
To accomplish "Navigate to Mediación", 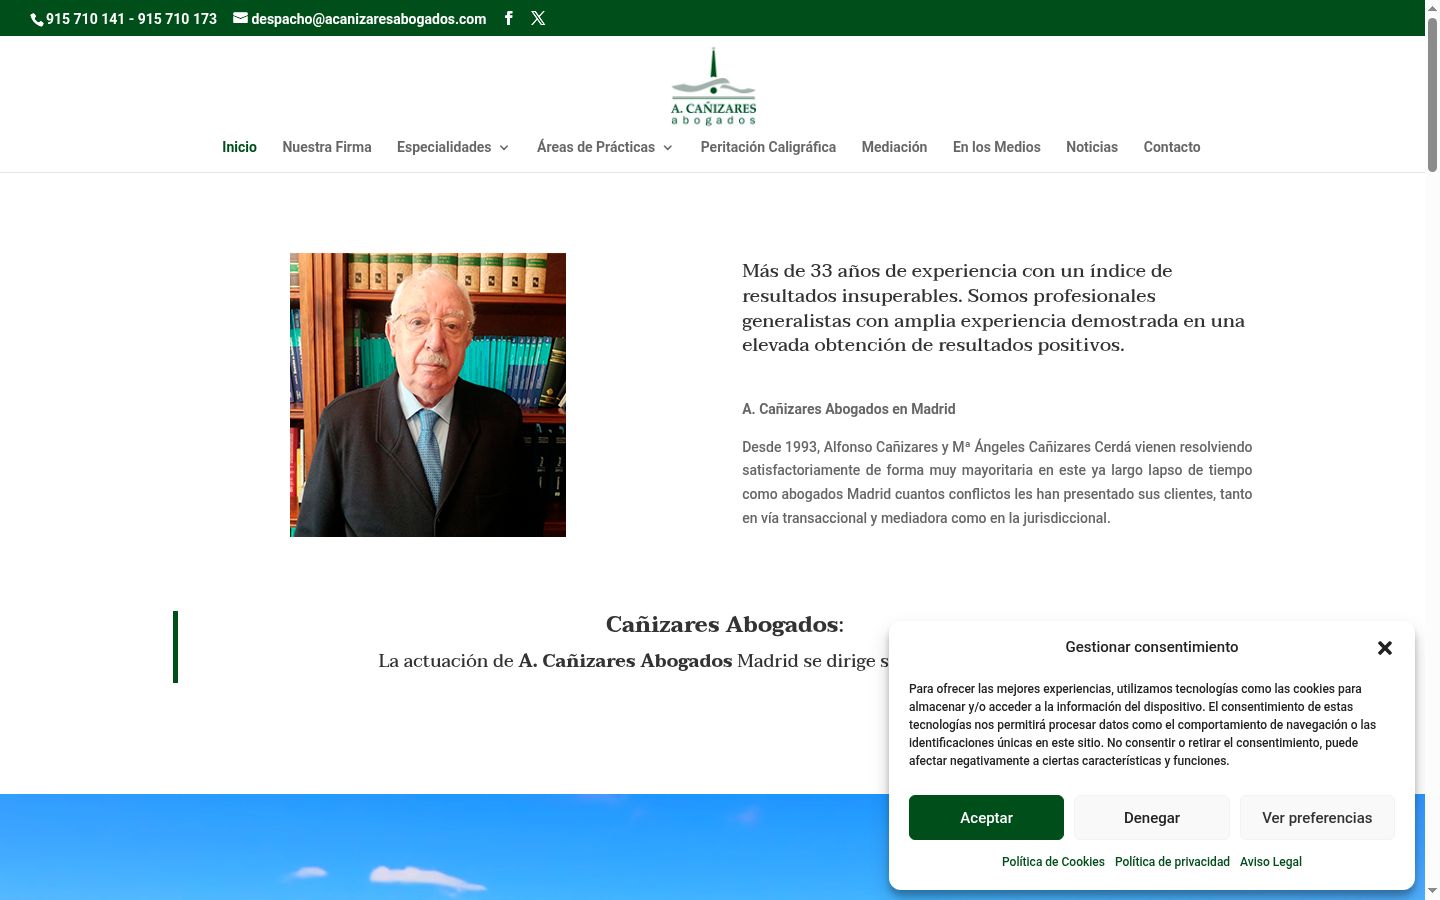I will tap(894, 147).
